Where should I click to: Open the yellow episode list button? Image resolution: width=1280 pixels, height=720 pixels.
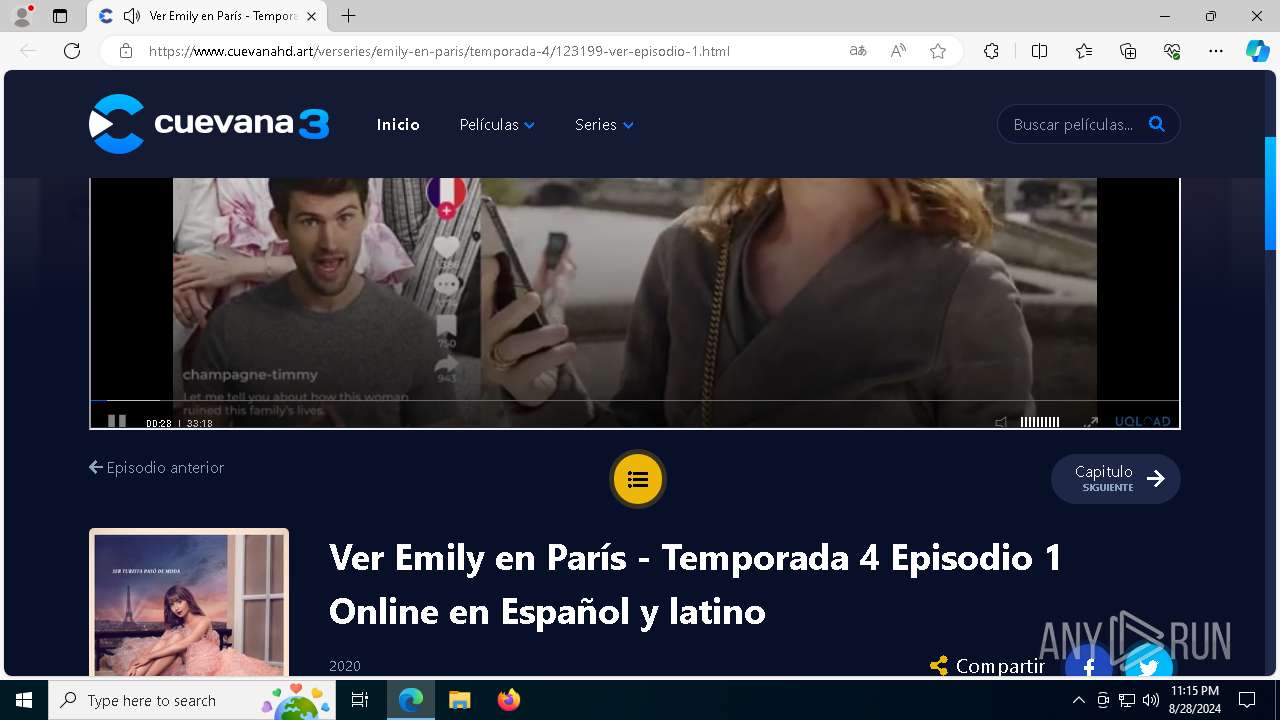click(x=638, y=480)
